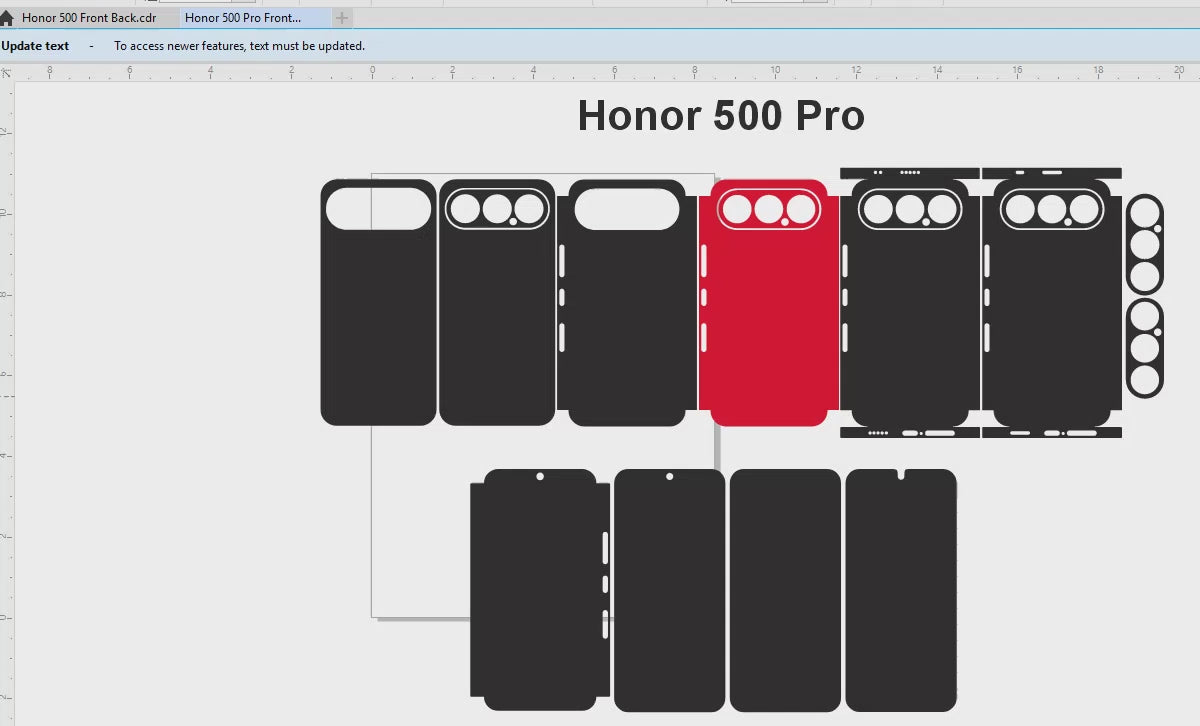Click the lower camera ring skin at far right
Image resolution: width=1200 pixels, height=726 pixels.
tap(1145, 348)
